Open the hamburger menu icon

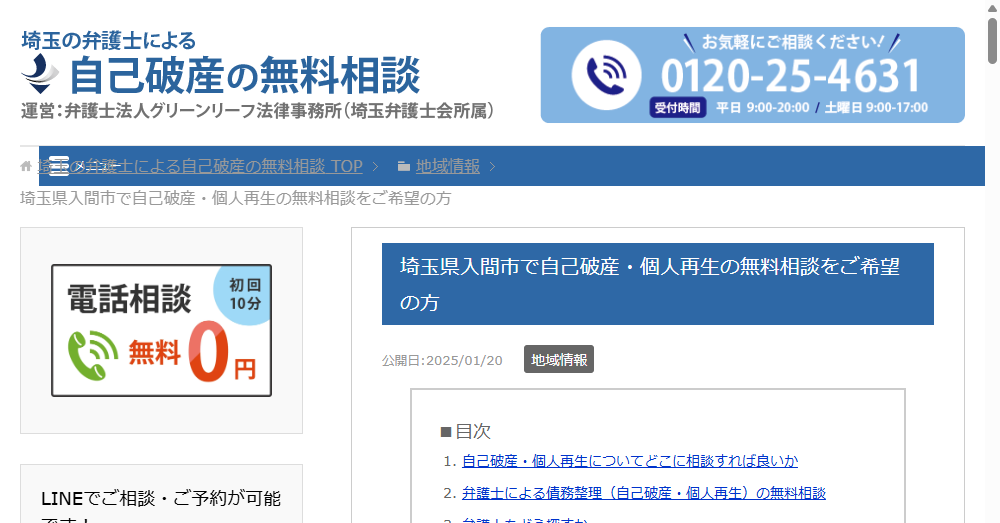[59, 166]
